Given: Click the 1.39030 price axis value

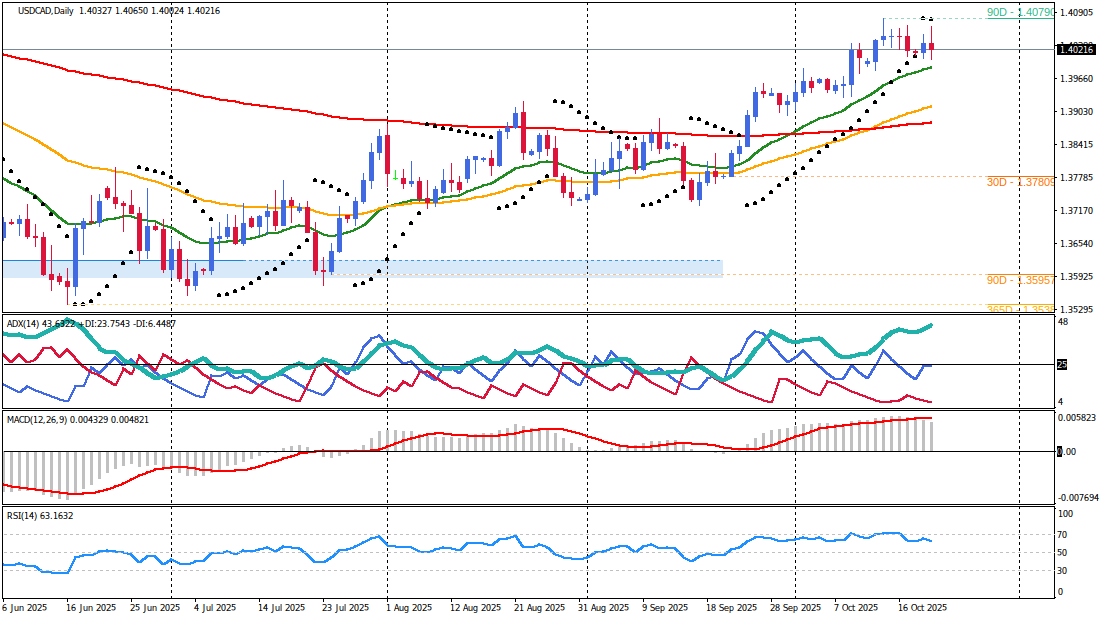Looking at the screenshot, I should click(1079, 112).
